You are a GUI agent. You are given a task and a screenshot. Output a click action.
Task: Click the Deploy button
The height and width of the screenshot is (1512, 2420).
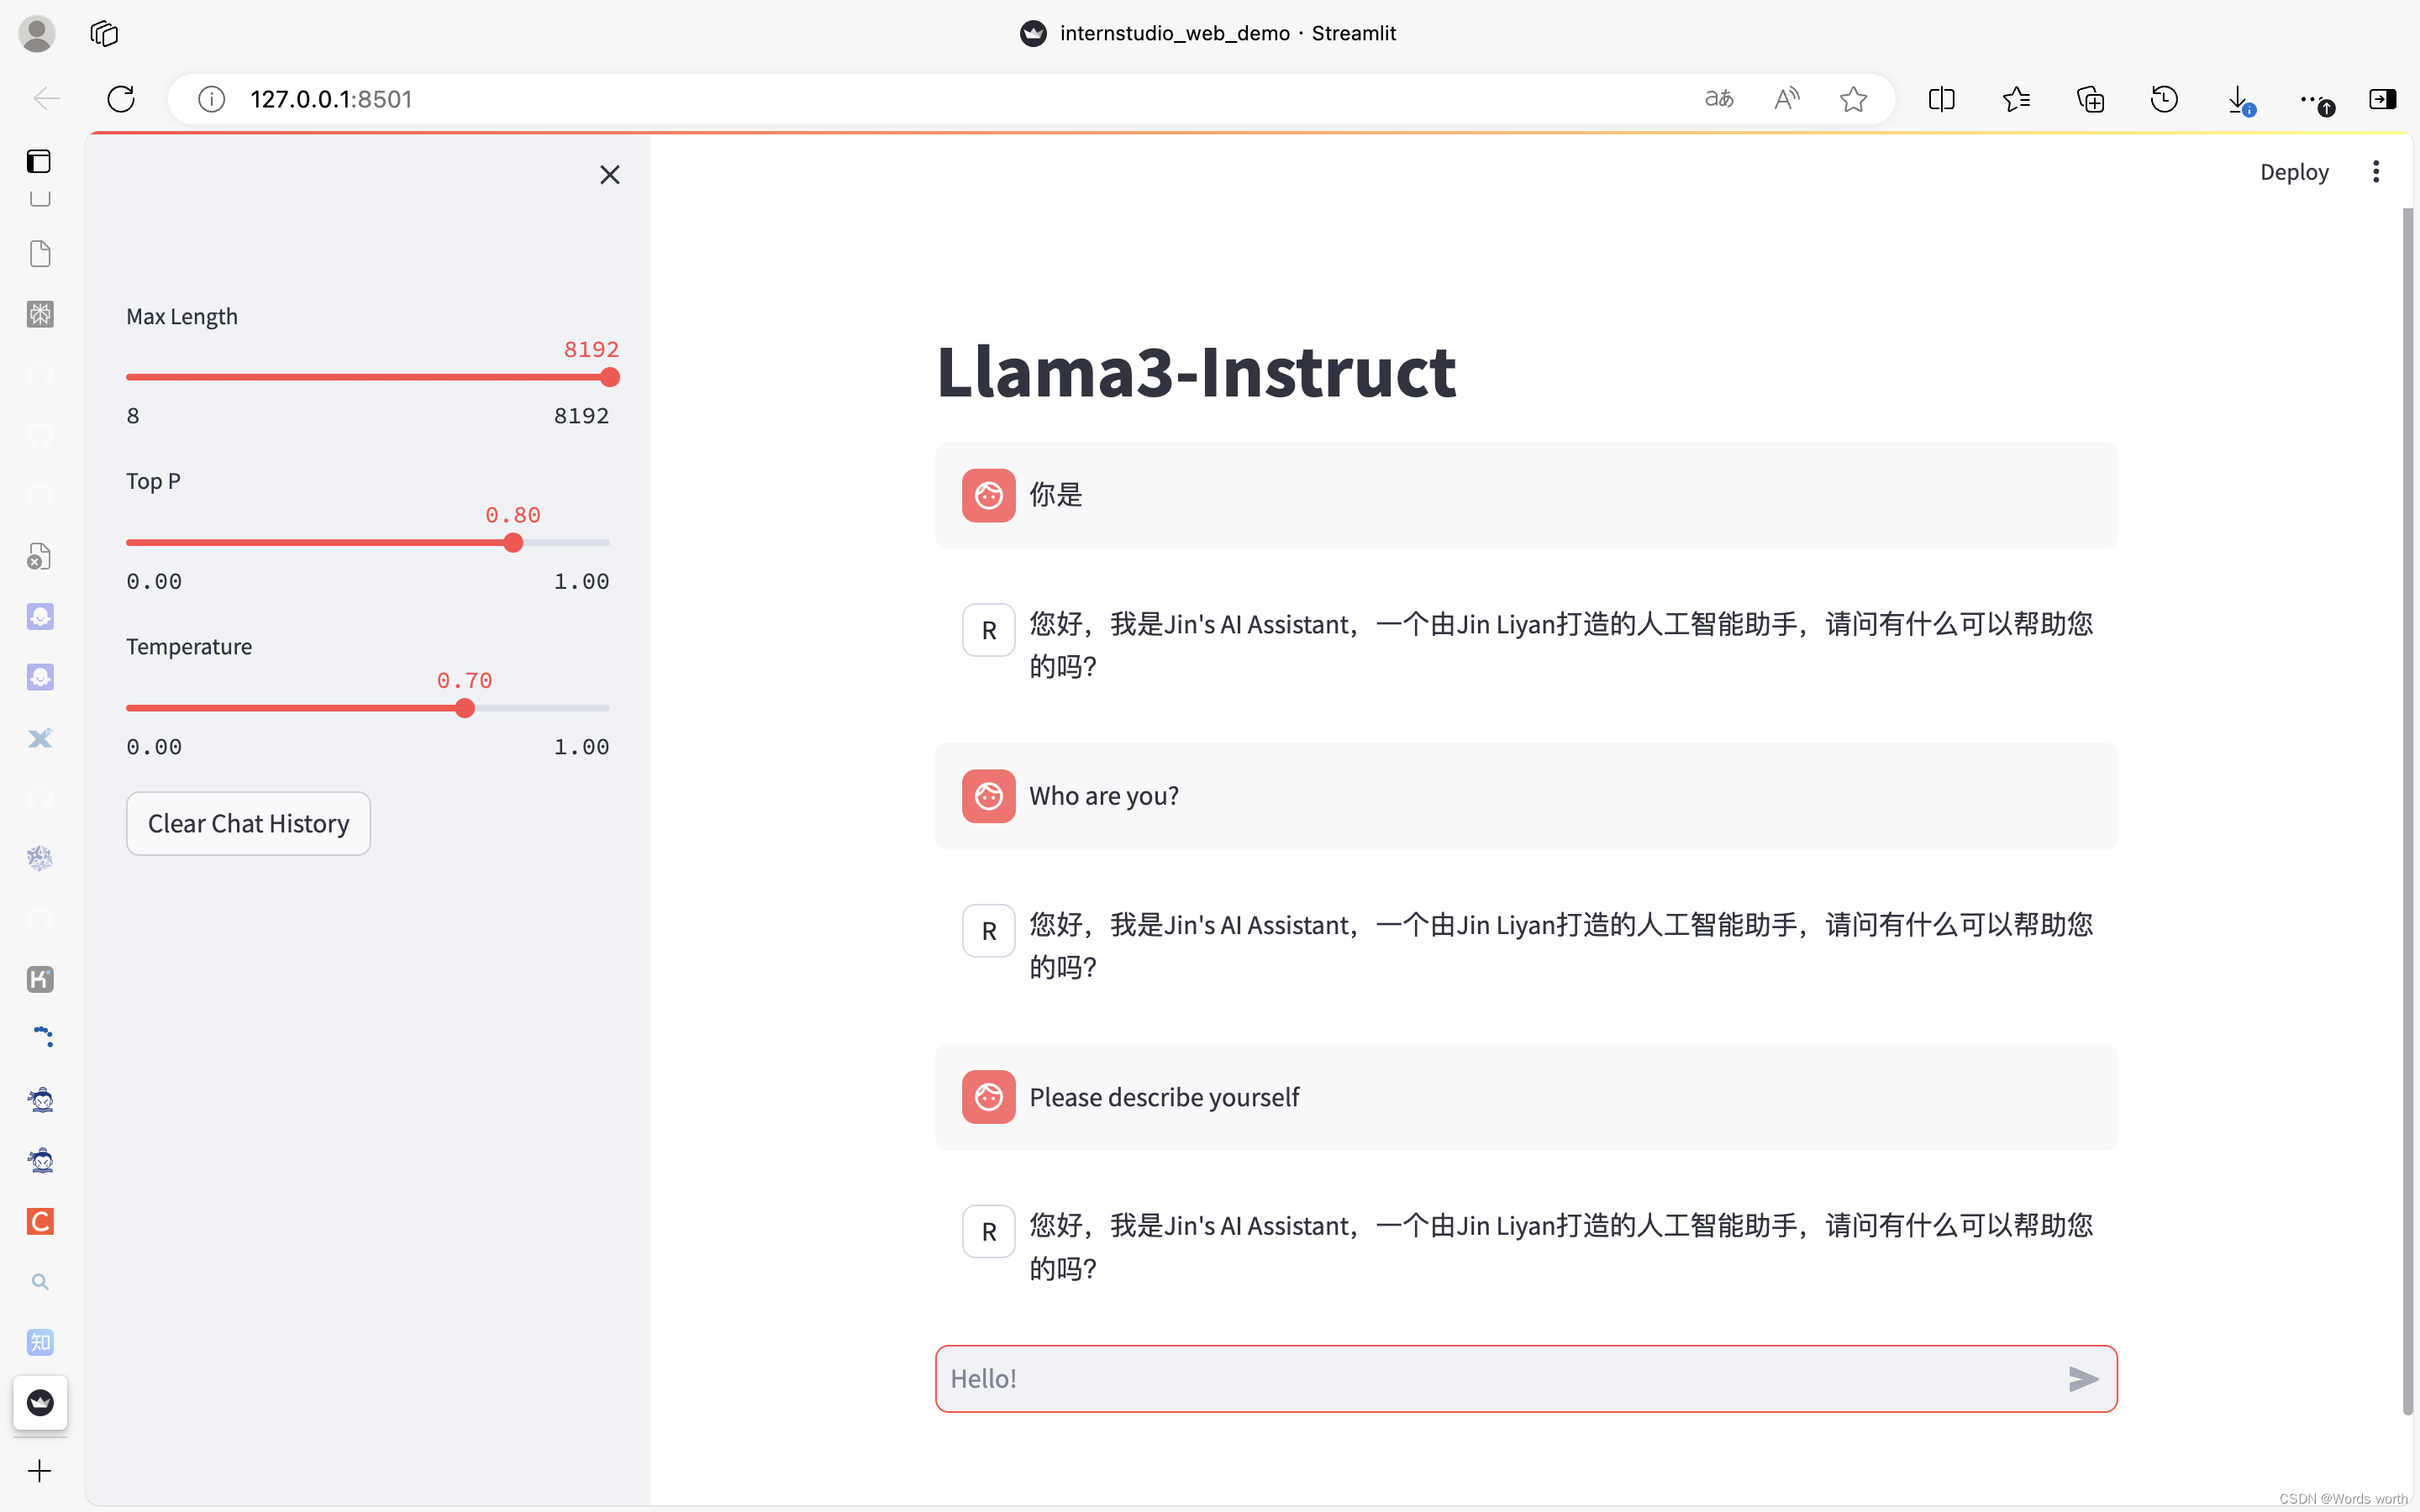tap(2294, 172)
